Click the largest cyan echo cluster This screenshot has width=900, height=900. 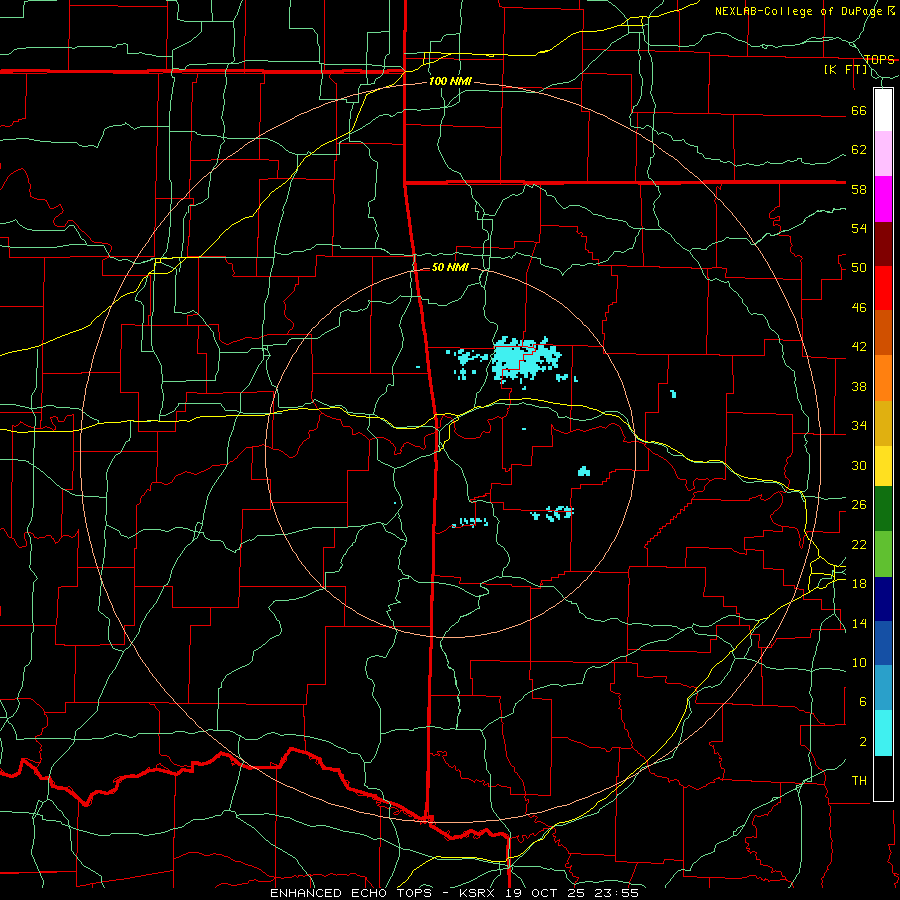[525, 360]
